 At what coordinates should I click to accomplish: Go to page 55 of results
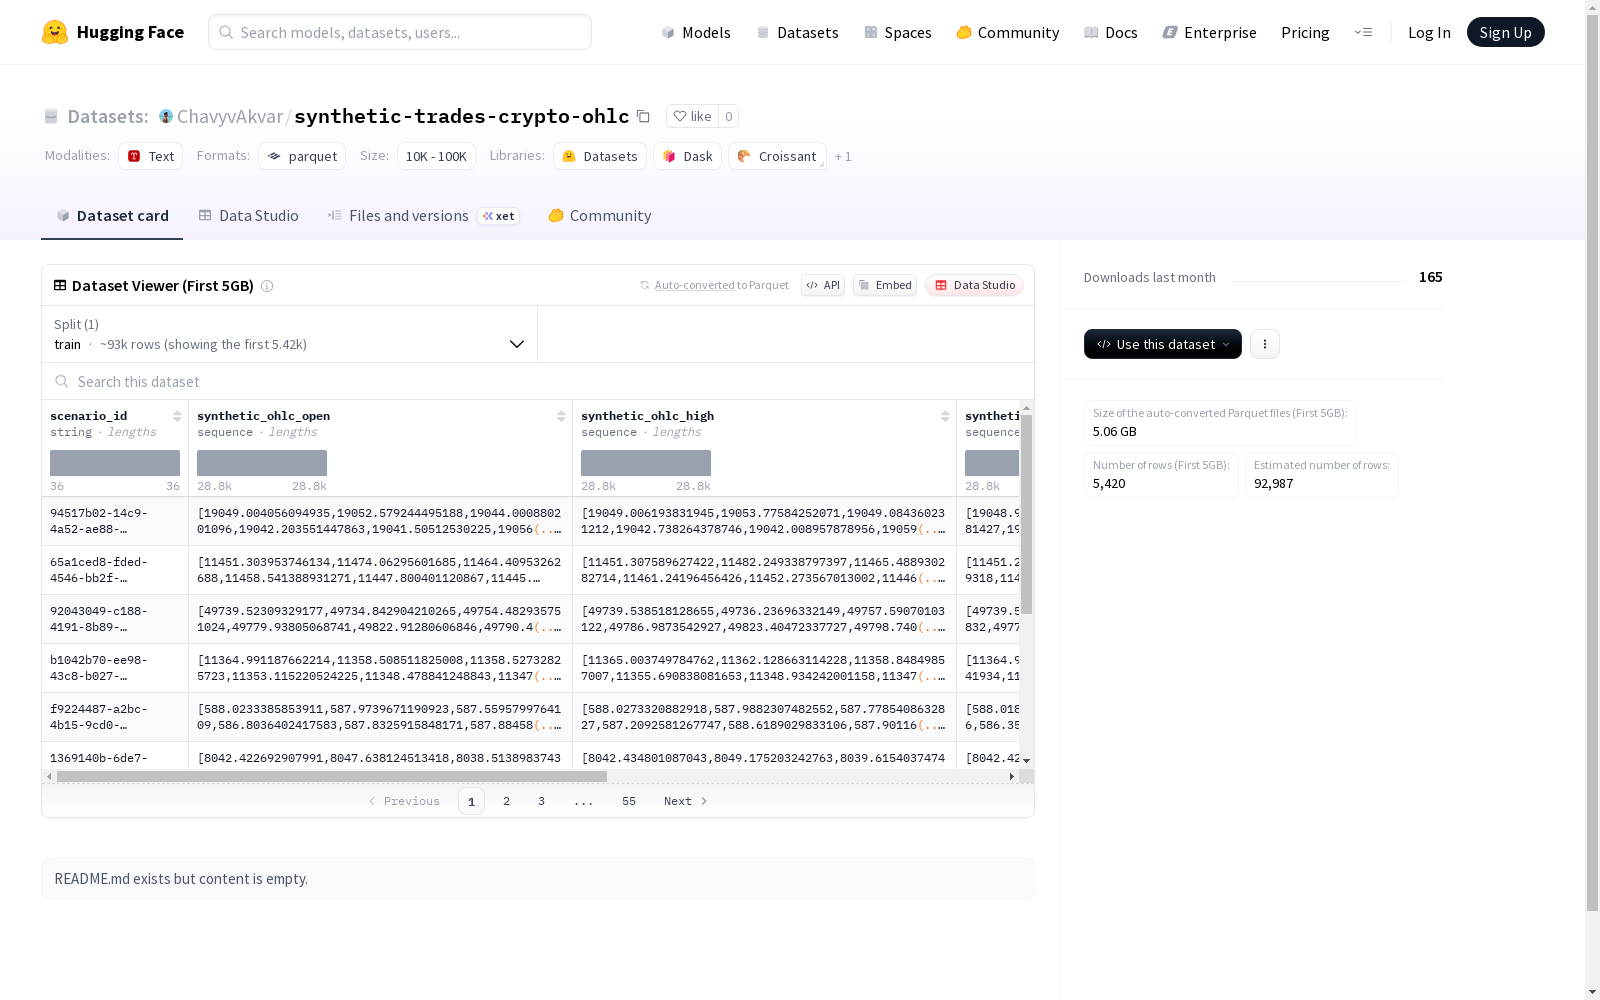pos(629,801)
